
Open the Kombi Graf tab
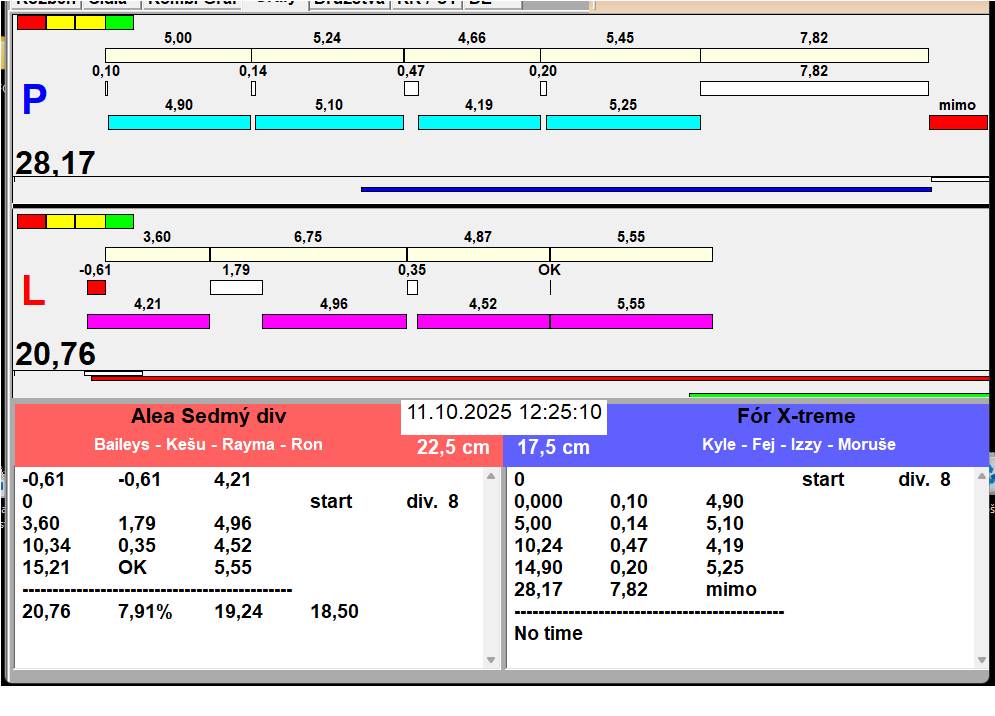pos(193,3)
